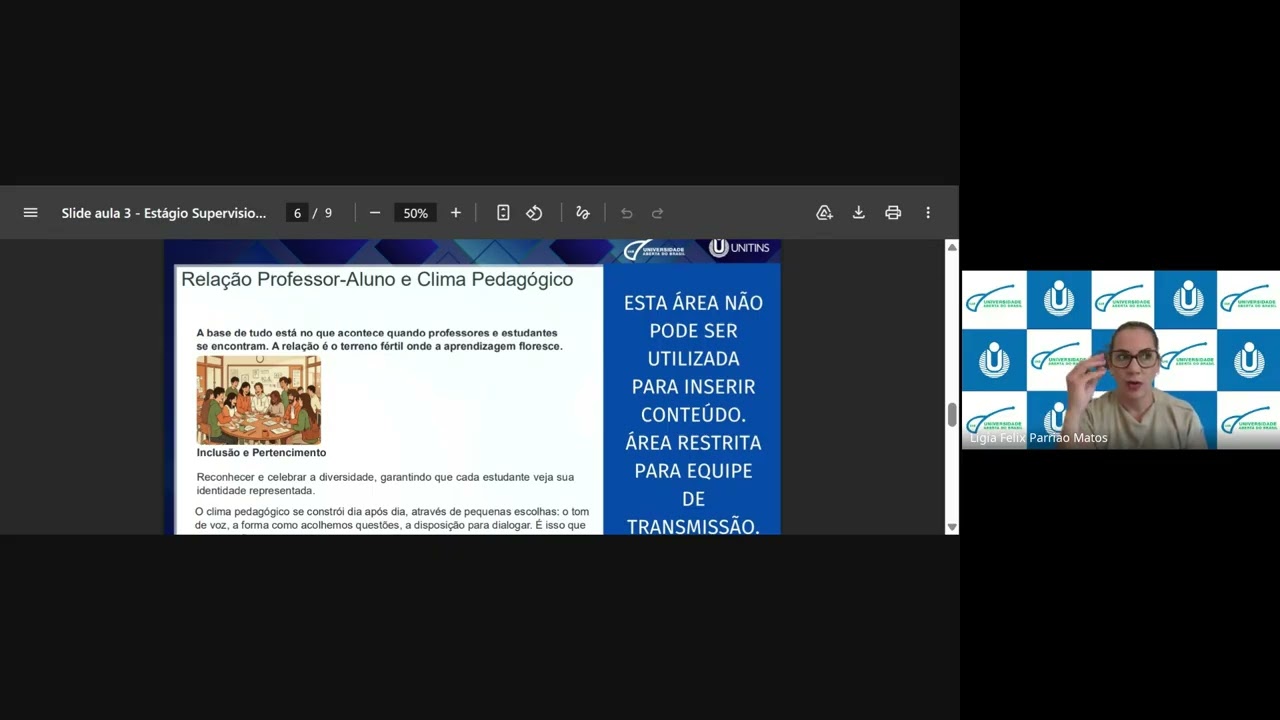Click the scrollbar up arrow

[952, 247]
